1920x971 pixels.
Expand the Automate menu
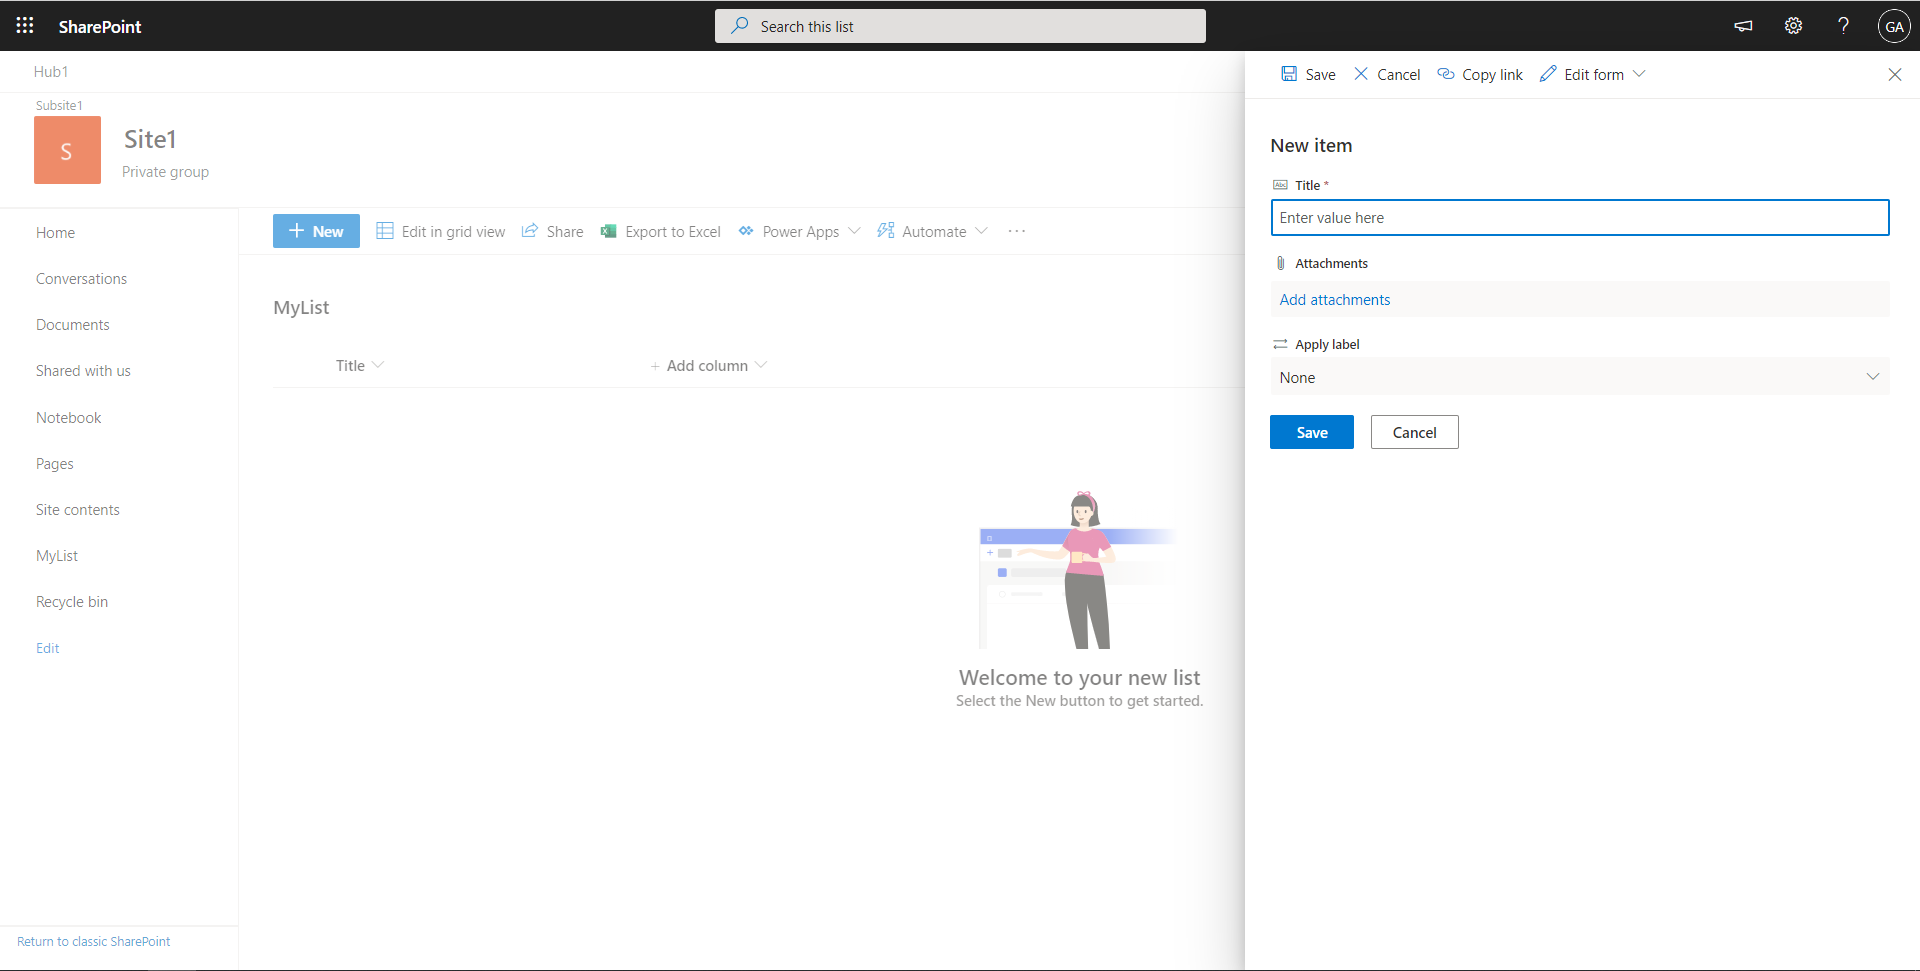tap(932, 231)
